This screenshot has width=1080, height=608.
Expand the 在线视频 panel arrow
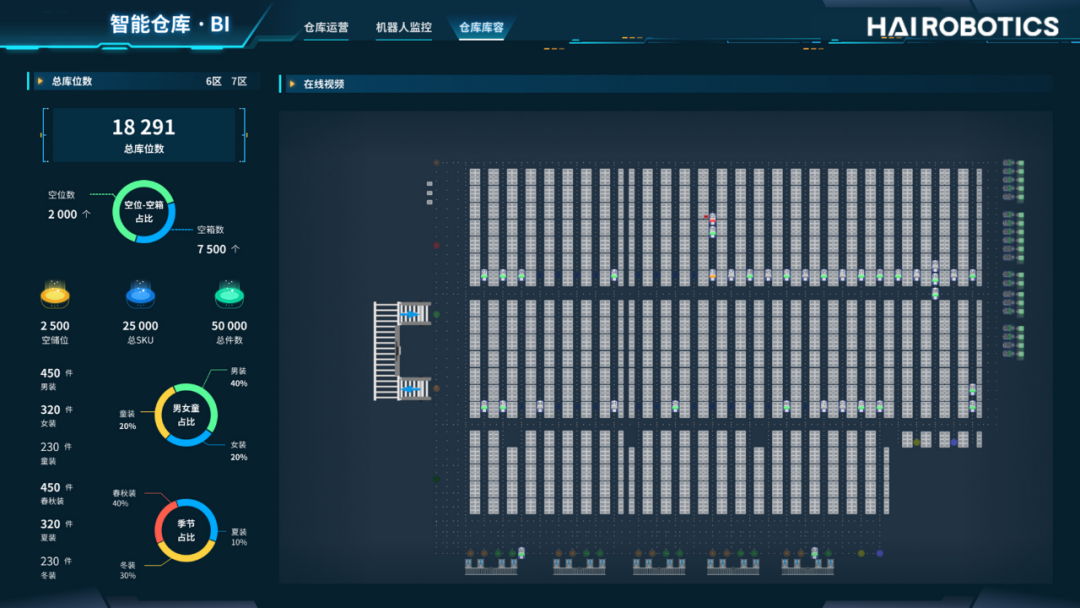pos(291,84)
